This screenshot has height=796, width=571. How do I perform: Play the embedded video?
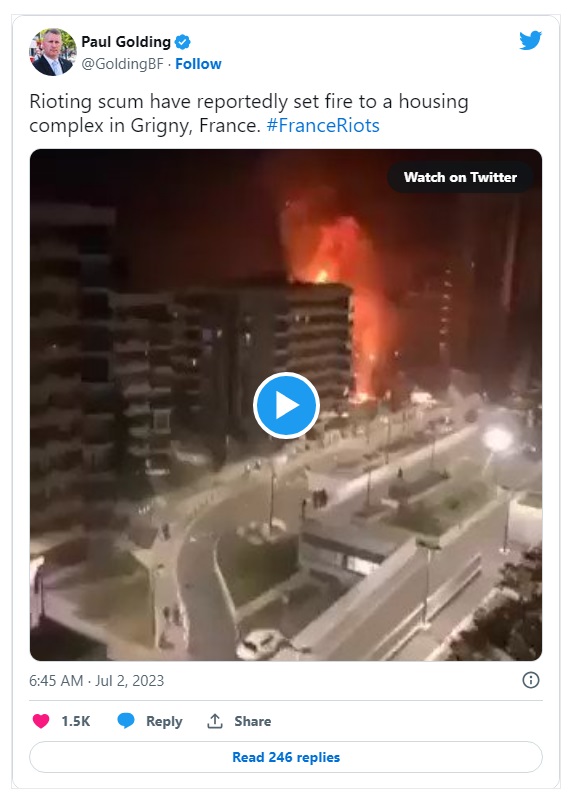pos(286,405)
